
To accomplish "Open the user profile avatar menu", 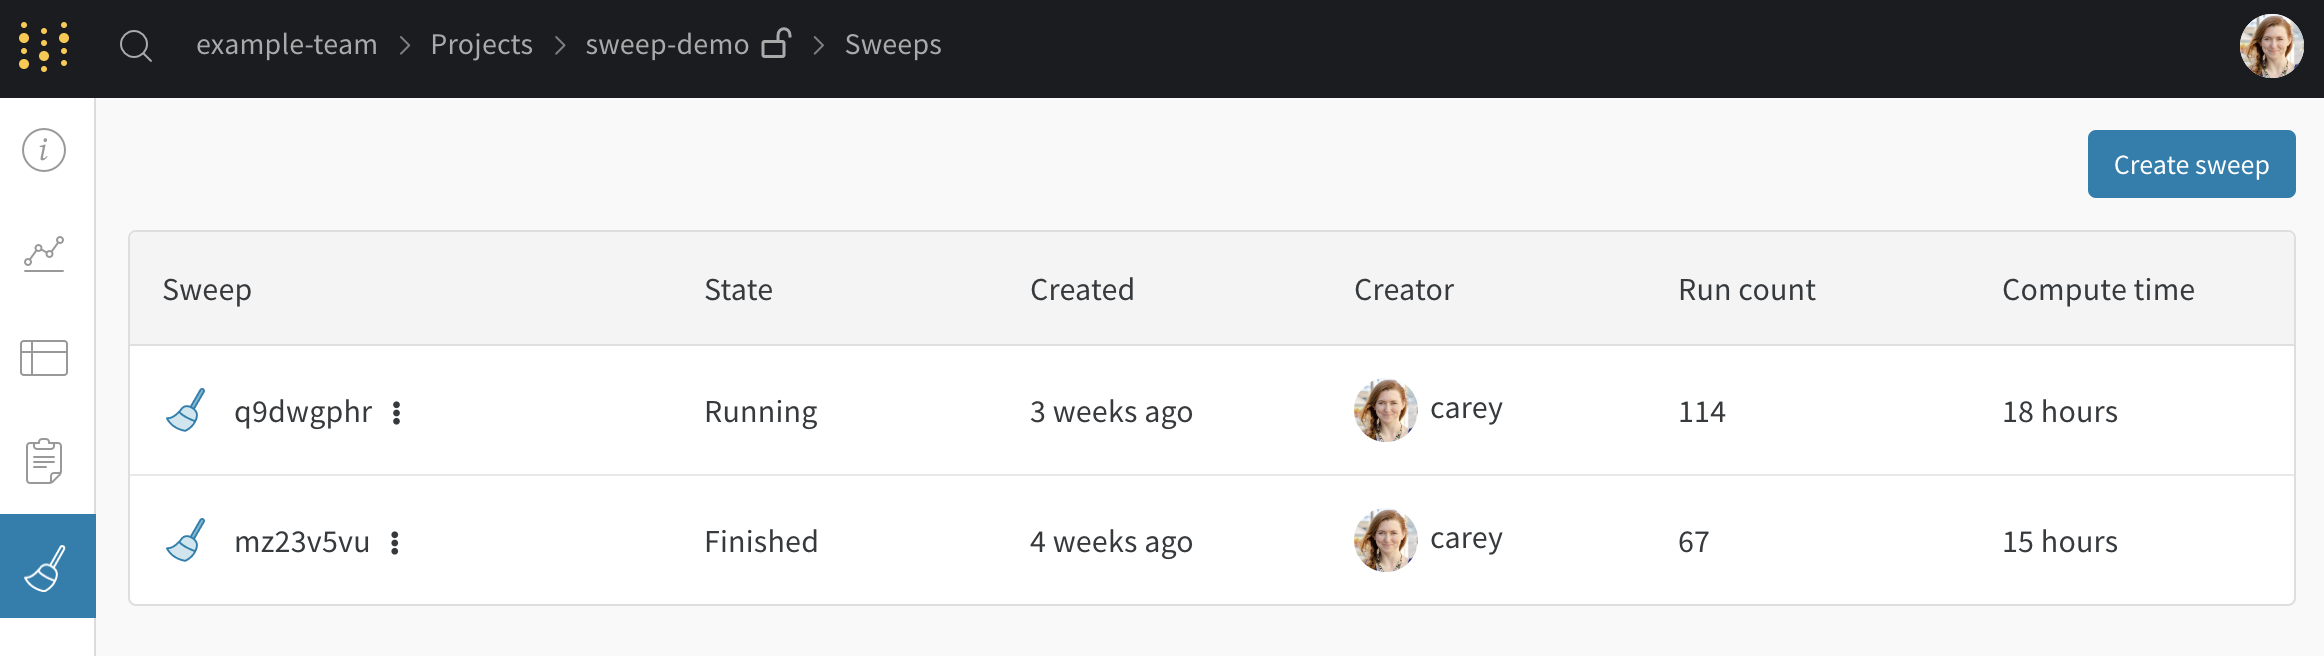I will click(x=2271, y=46).
